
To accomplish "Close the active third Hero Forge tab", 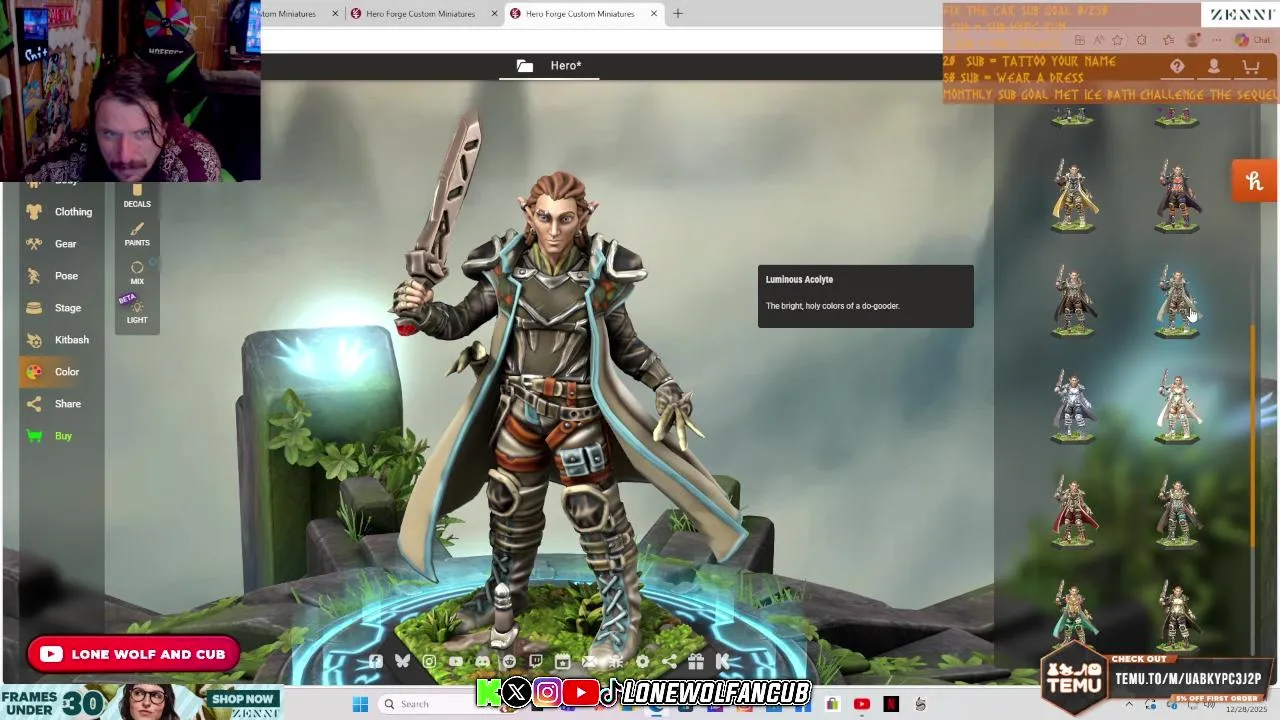I will (654, 14).
